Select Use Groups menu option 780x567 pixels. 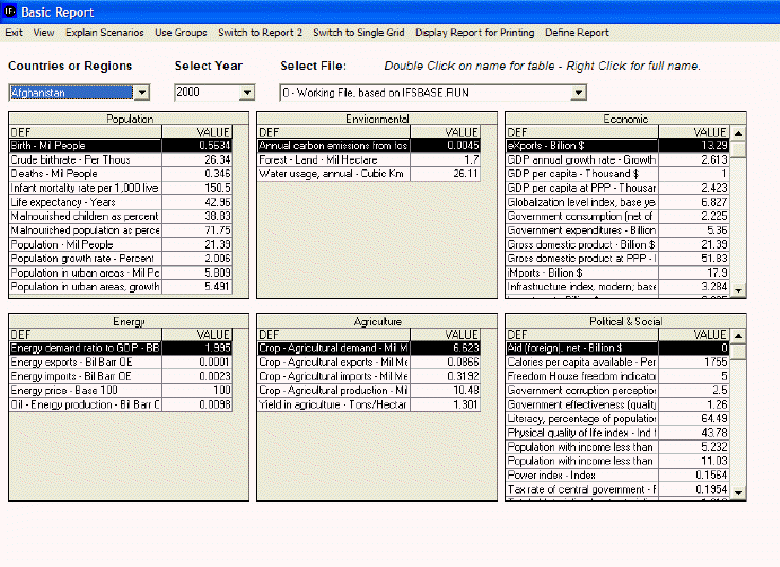coord(181,33)
